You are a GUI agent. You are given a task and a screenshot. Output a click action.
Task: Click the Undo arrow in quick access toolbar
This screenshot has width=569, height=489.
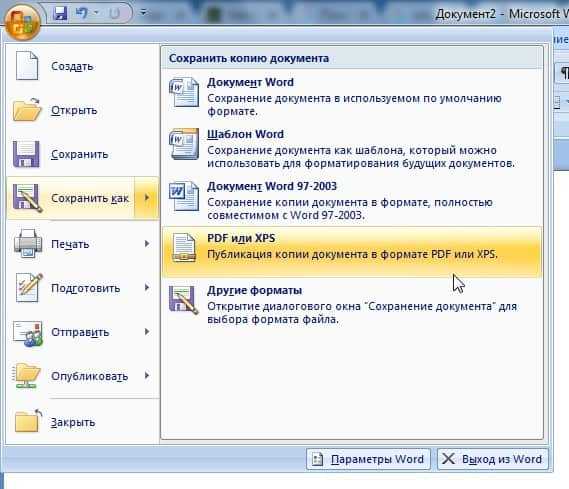point(82,13)
